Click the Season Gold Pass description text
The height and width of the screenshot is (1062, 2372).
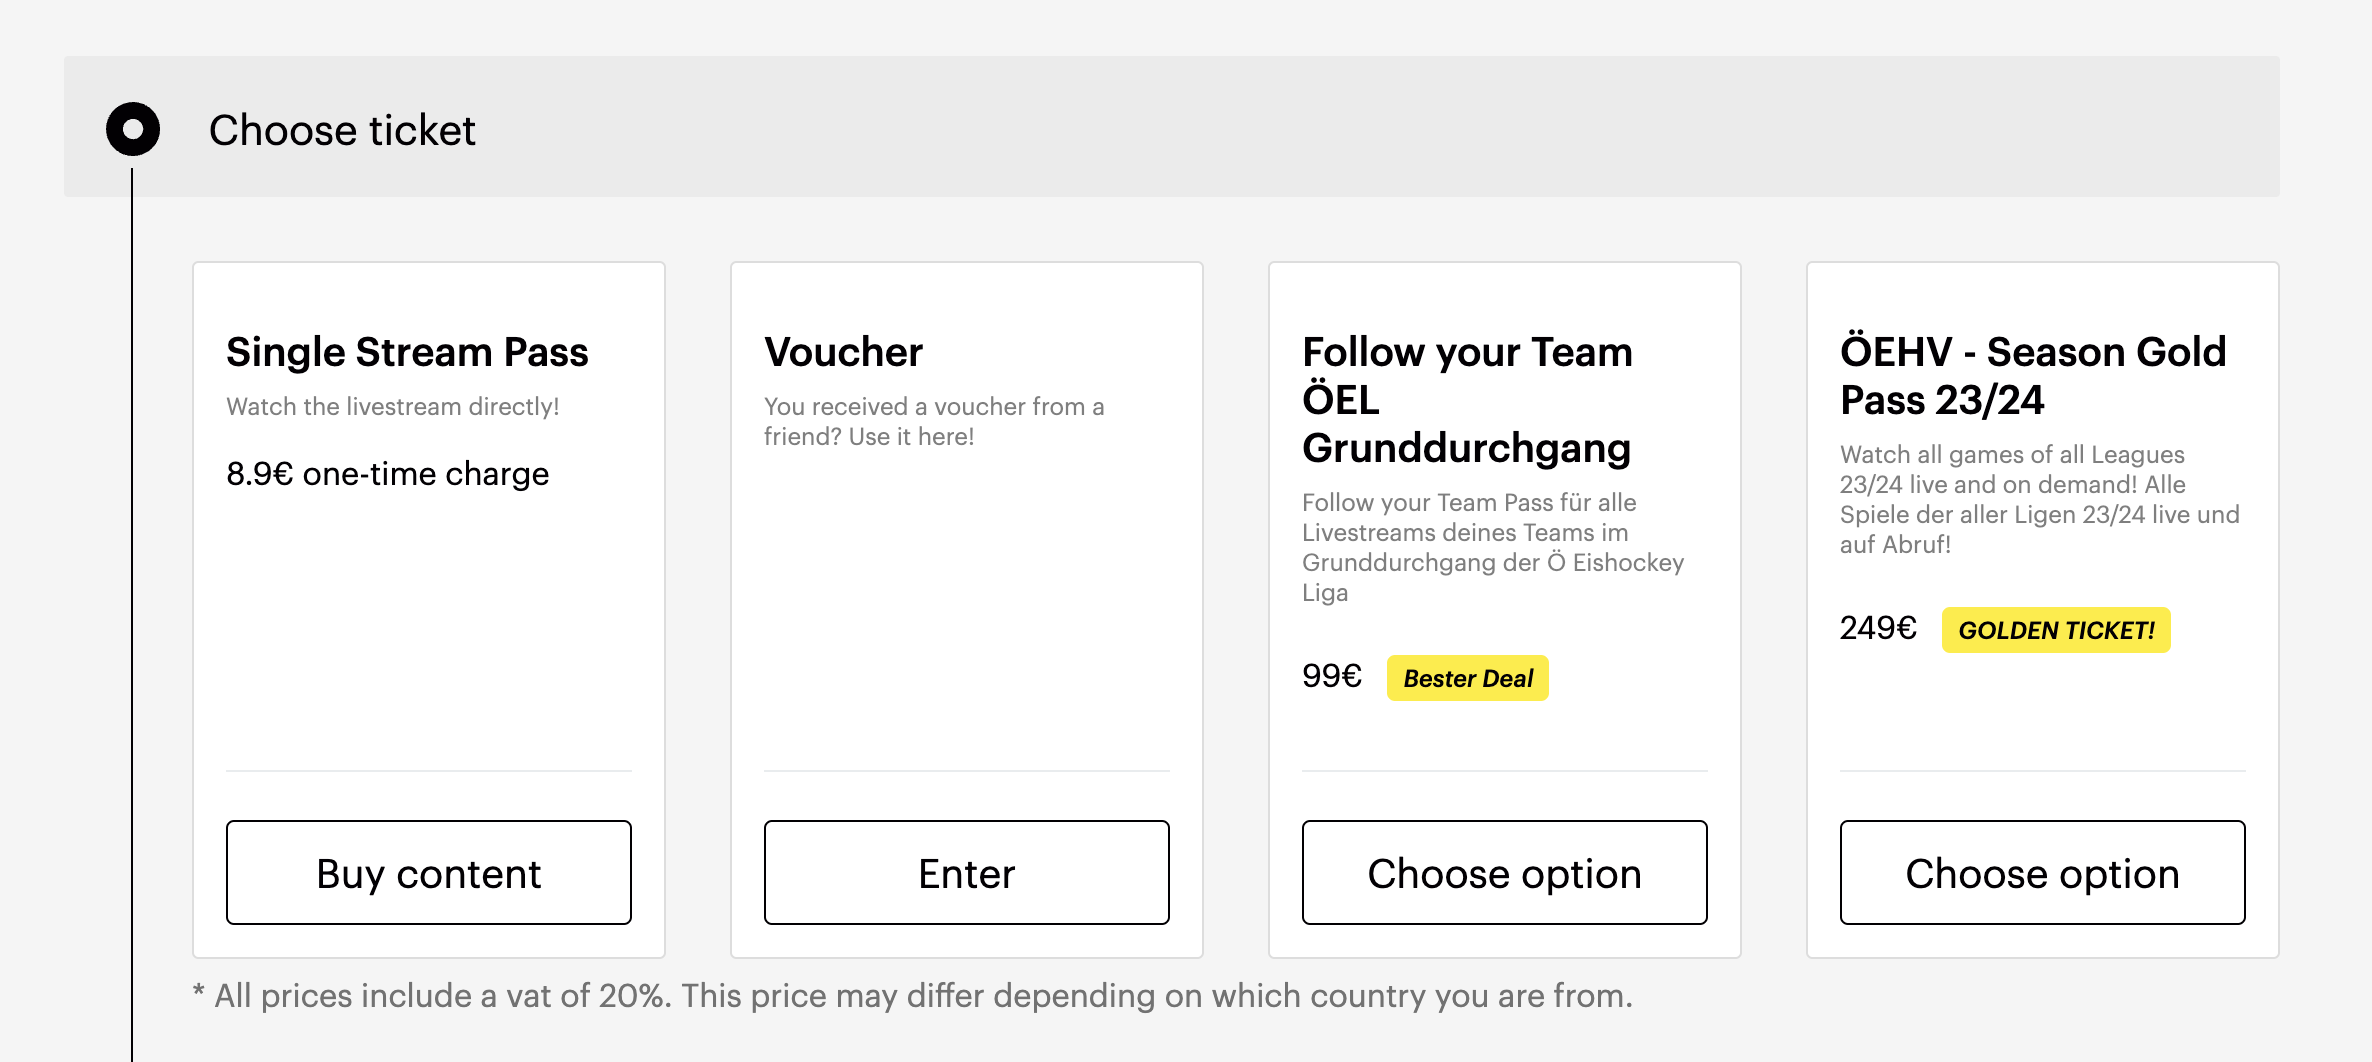point(2039,499)
